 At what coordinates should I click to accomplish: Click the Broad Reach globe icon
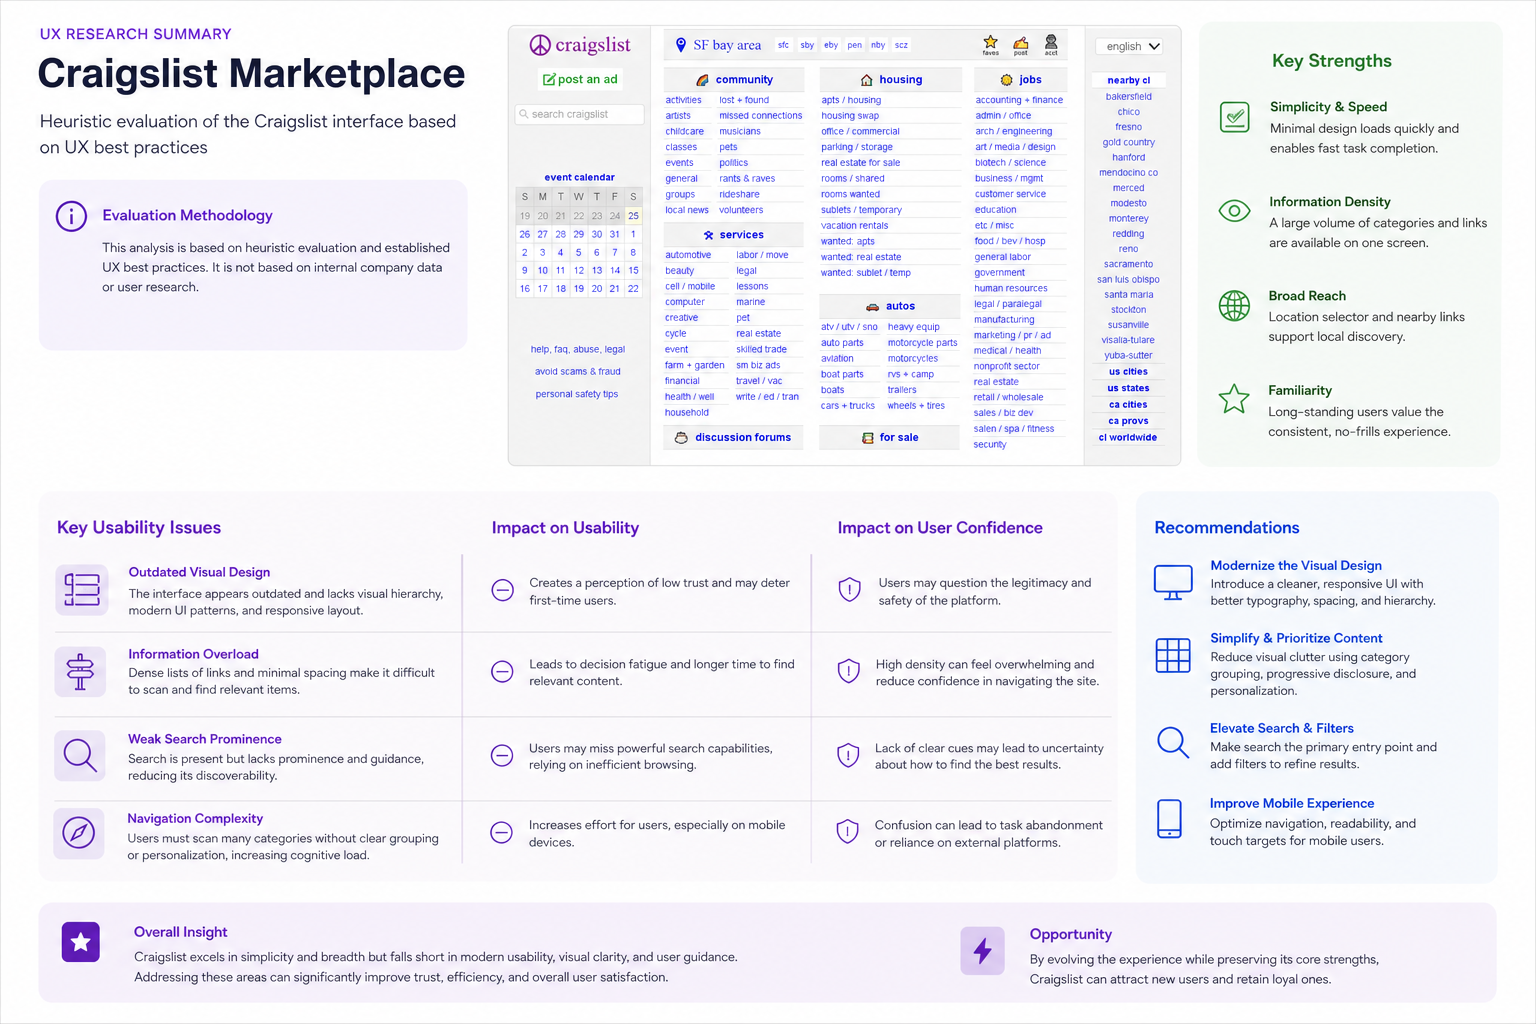point(1234,306)
